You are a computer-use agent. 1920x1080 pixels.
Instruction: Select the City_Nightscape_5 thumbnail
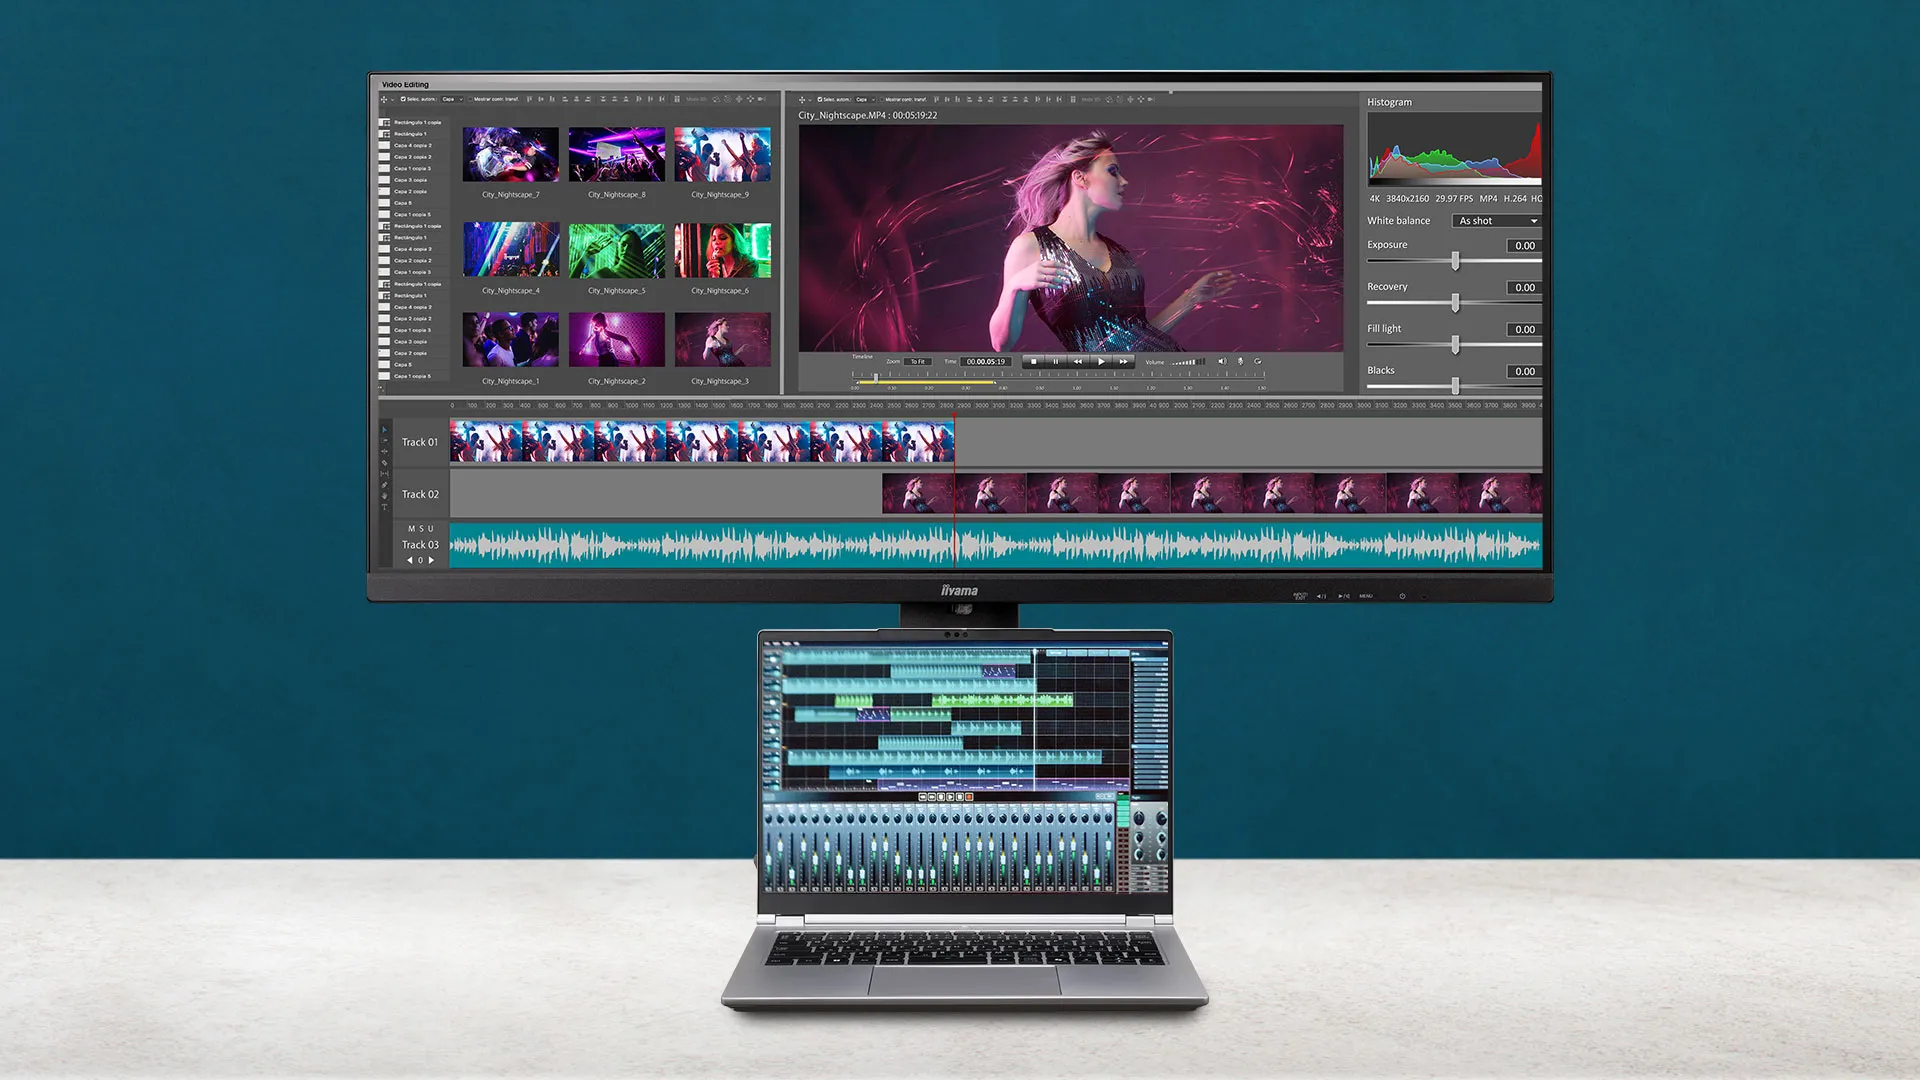[x=617, y=251]
